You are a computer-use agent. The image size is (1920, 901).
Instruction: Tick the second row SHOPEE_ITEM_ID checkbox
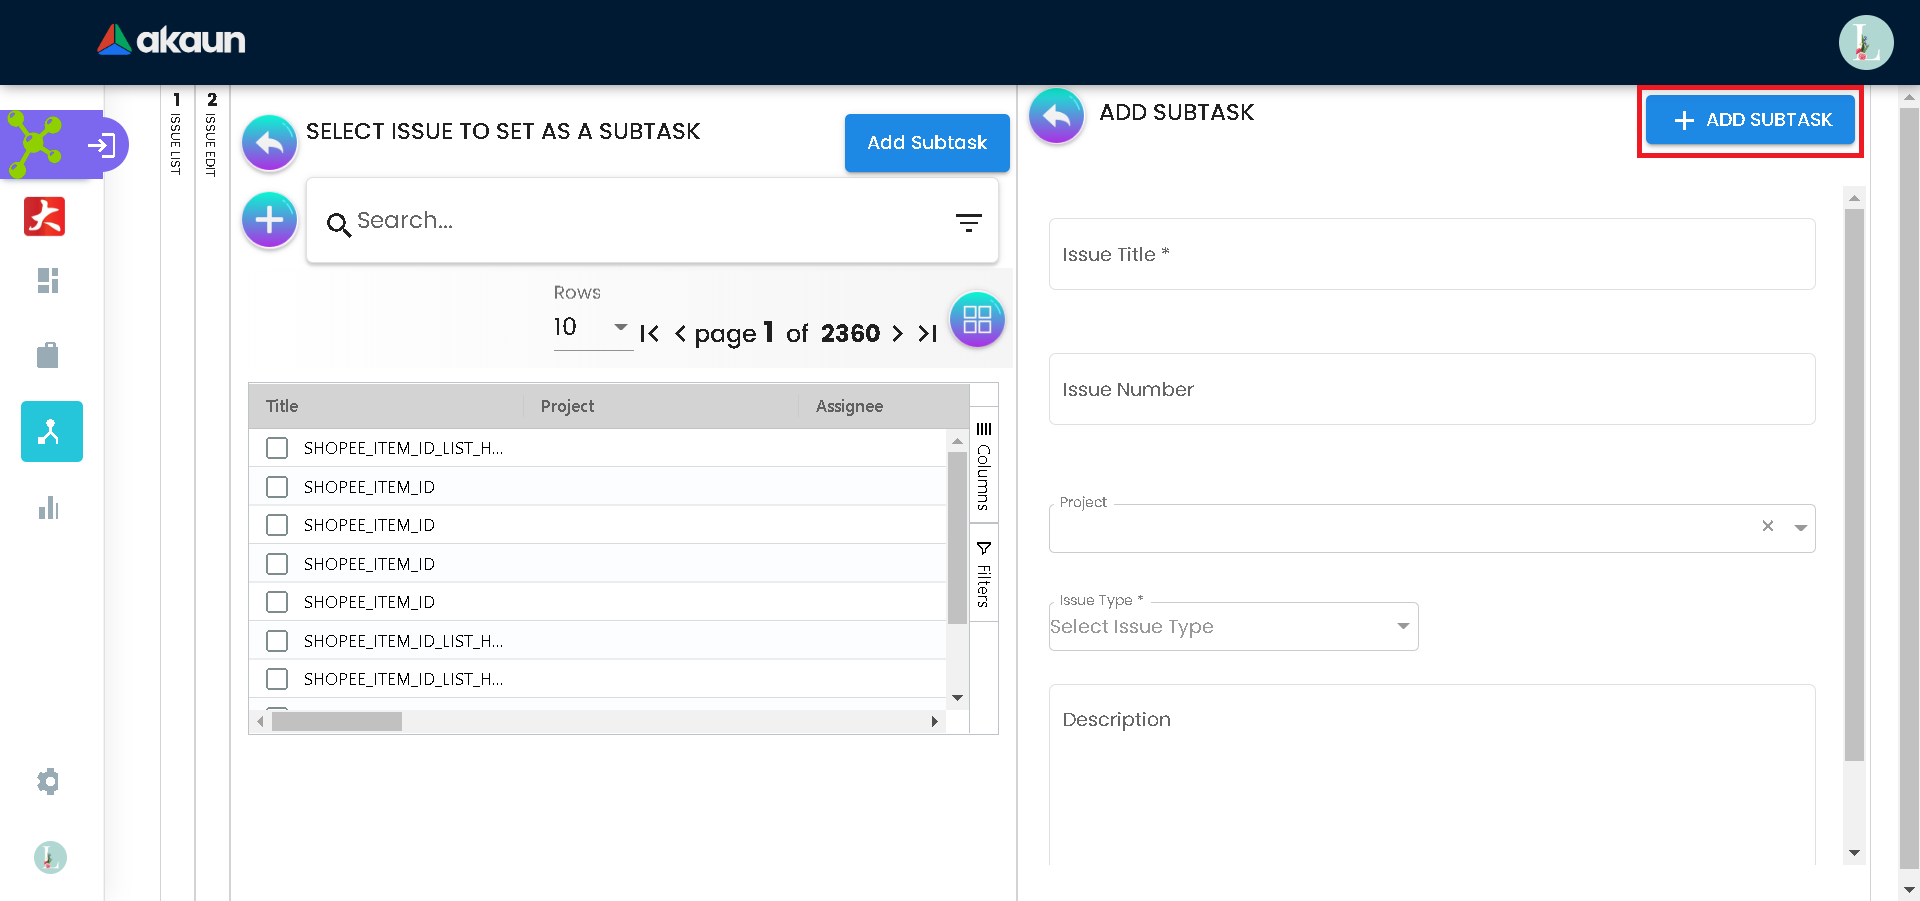pos(277,487)
